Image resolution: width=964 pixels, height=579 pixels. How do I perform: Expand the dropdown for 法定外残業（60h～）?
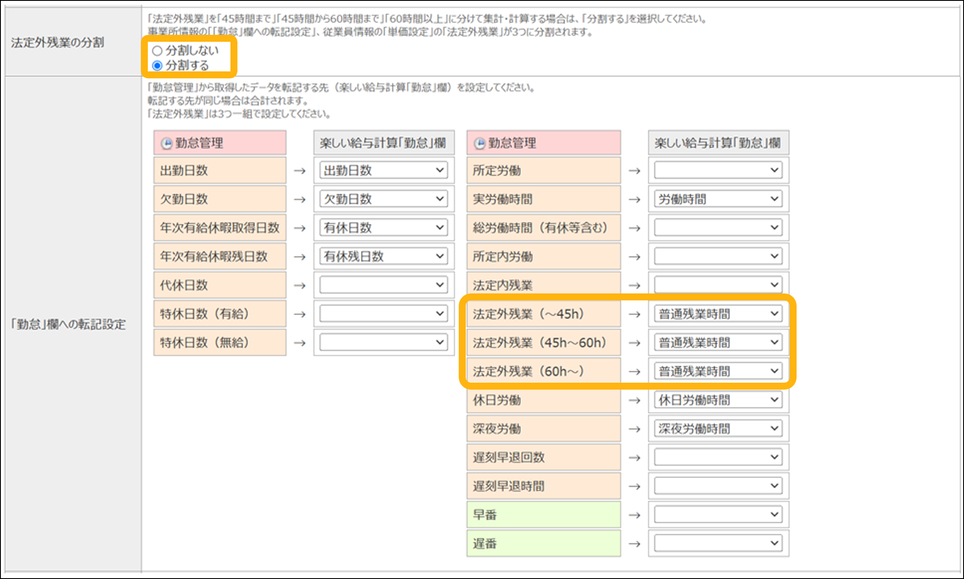pyautogui.click(x=717, y=371)
